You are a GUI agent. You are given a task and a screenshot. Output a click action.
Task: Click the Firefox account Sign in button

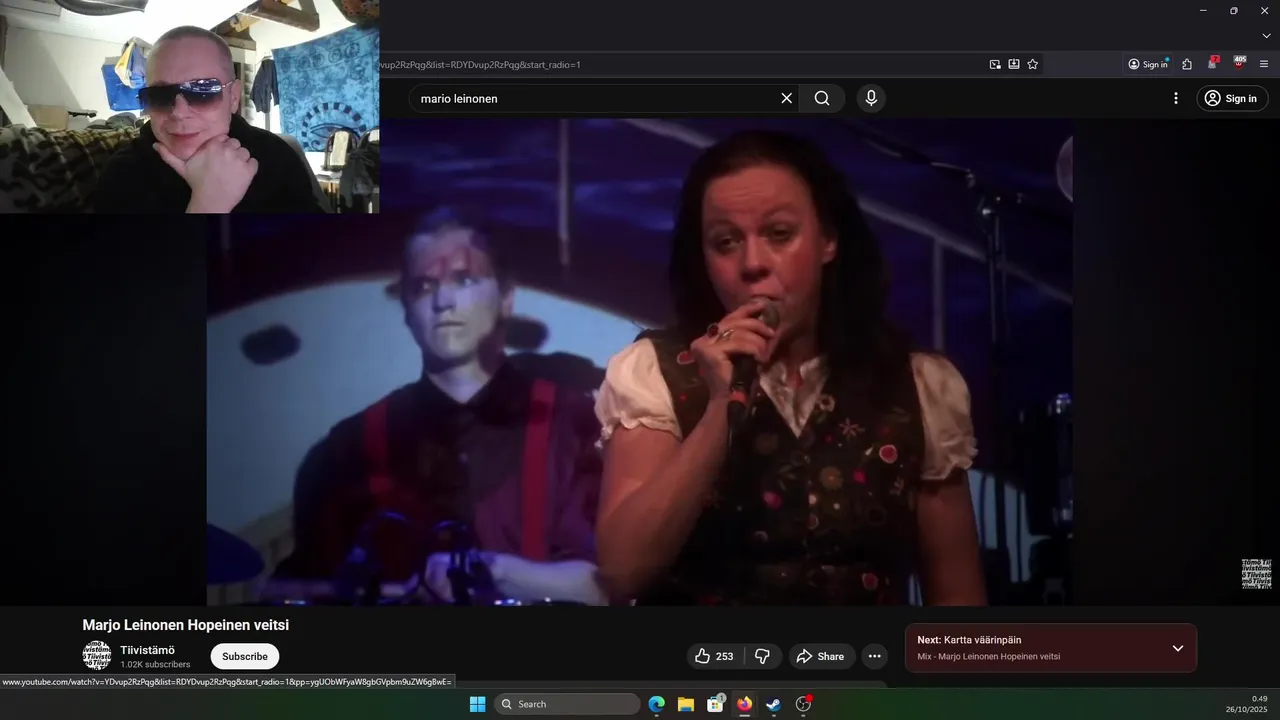pos(1148,64)
